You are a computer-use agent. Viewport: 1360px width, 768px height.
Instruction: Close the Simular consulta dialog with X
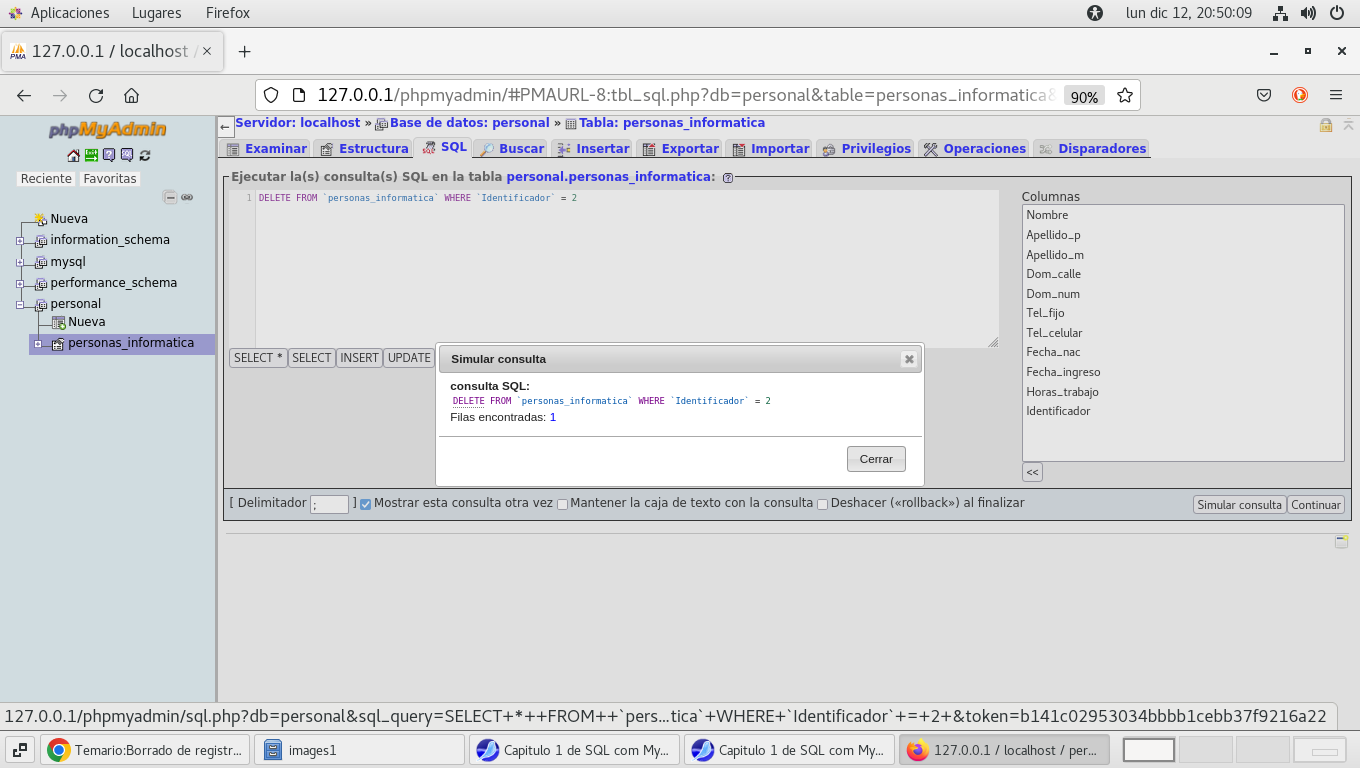click(x=908, y=359)
